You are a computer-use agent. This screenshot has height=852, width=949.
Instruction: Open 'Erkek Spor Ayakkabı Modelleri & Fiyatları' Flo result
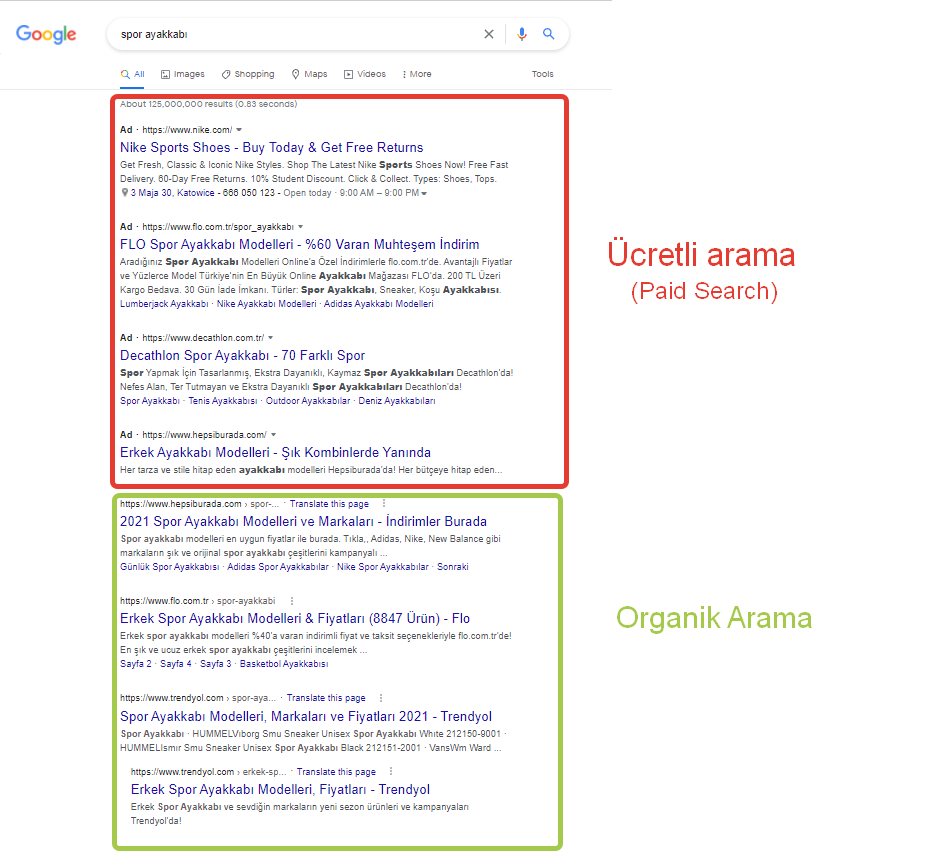tap(295, 618)
